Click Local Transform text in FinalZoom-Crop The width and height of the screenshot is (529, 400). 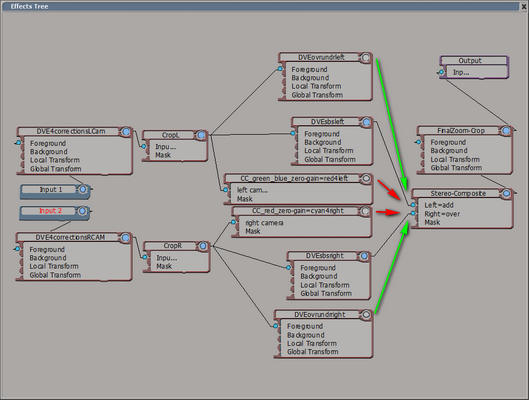(455, 159)
